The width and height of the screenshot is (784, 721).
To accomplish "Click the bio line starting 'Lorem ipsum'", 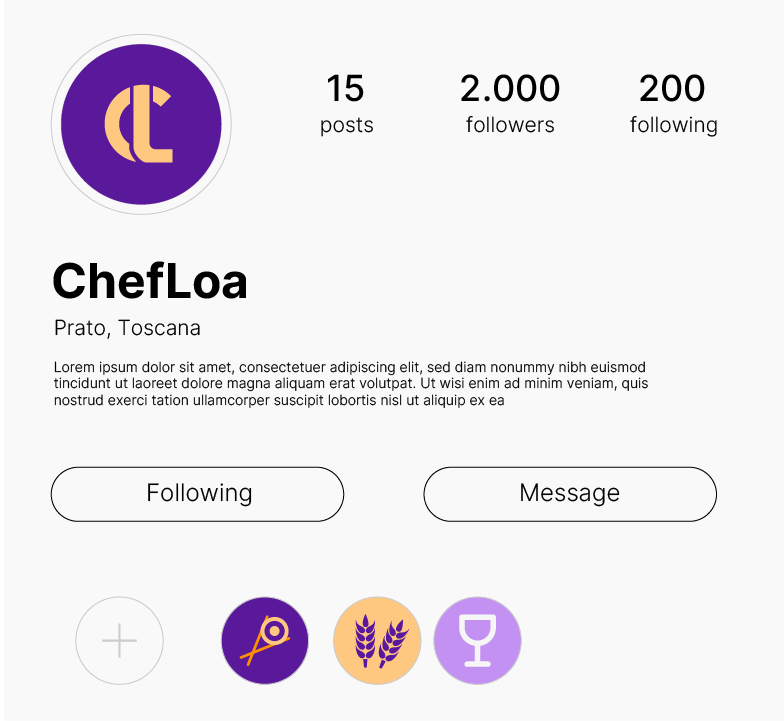I will [350, 367].
